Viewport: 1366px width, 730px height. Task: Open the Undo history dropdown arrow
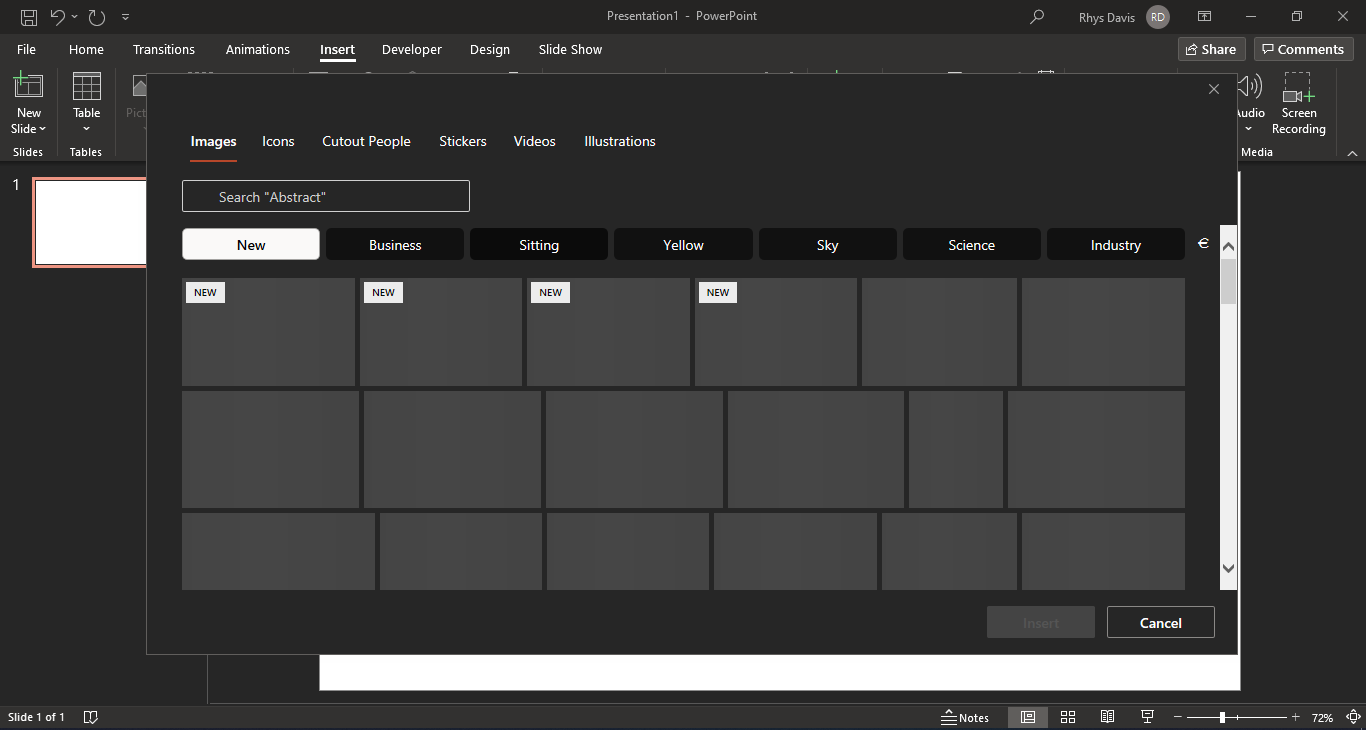74,17
